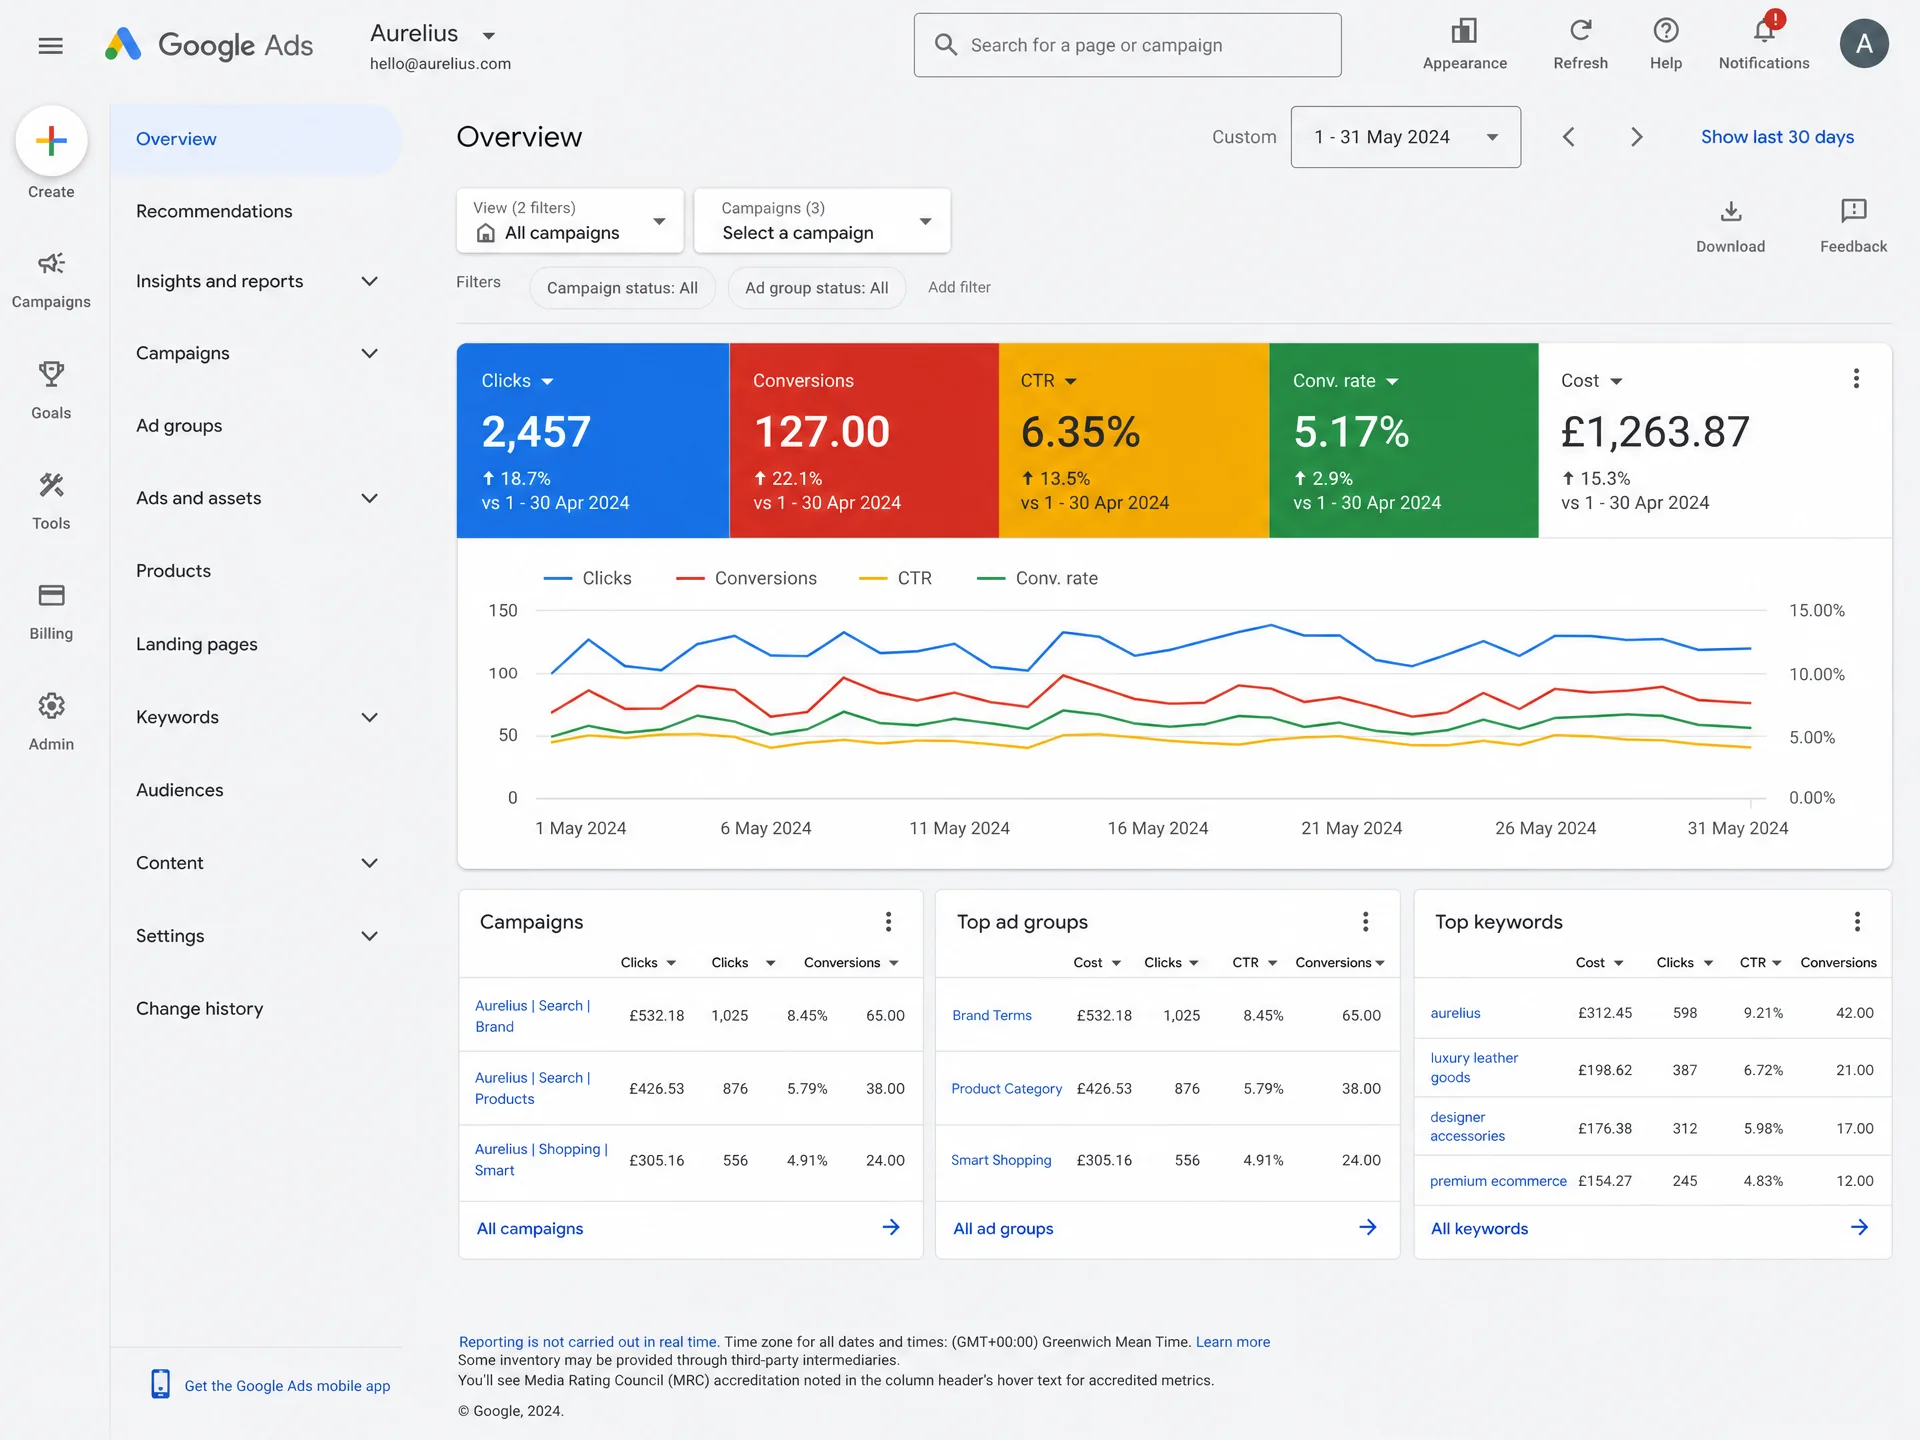Expand Keywords section

369,718
